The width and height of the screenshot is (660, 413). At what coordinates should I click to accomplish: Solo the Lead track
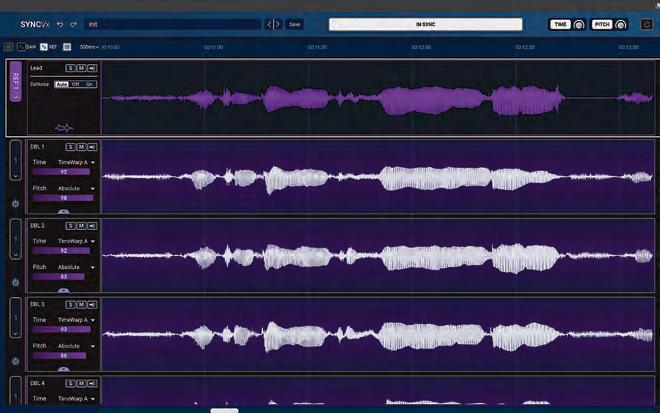[70, 68]
